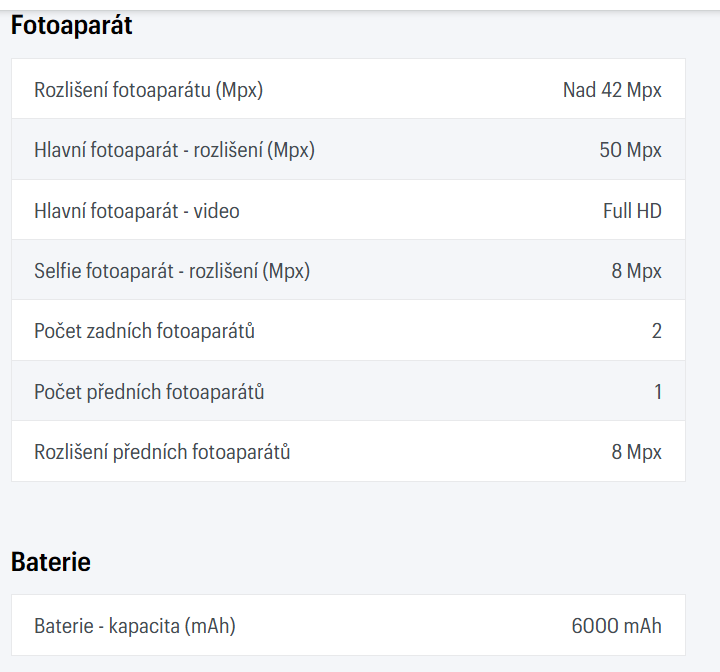
Task: Click the '6000 mAh' battery capacity value
Action: [616, 627]
